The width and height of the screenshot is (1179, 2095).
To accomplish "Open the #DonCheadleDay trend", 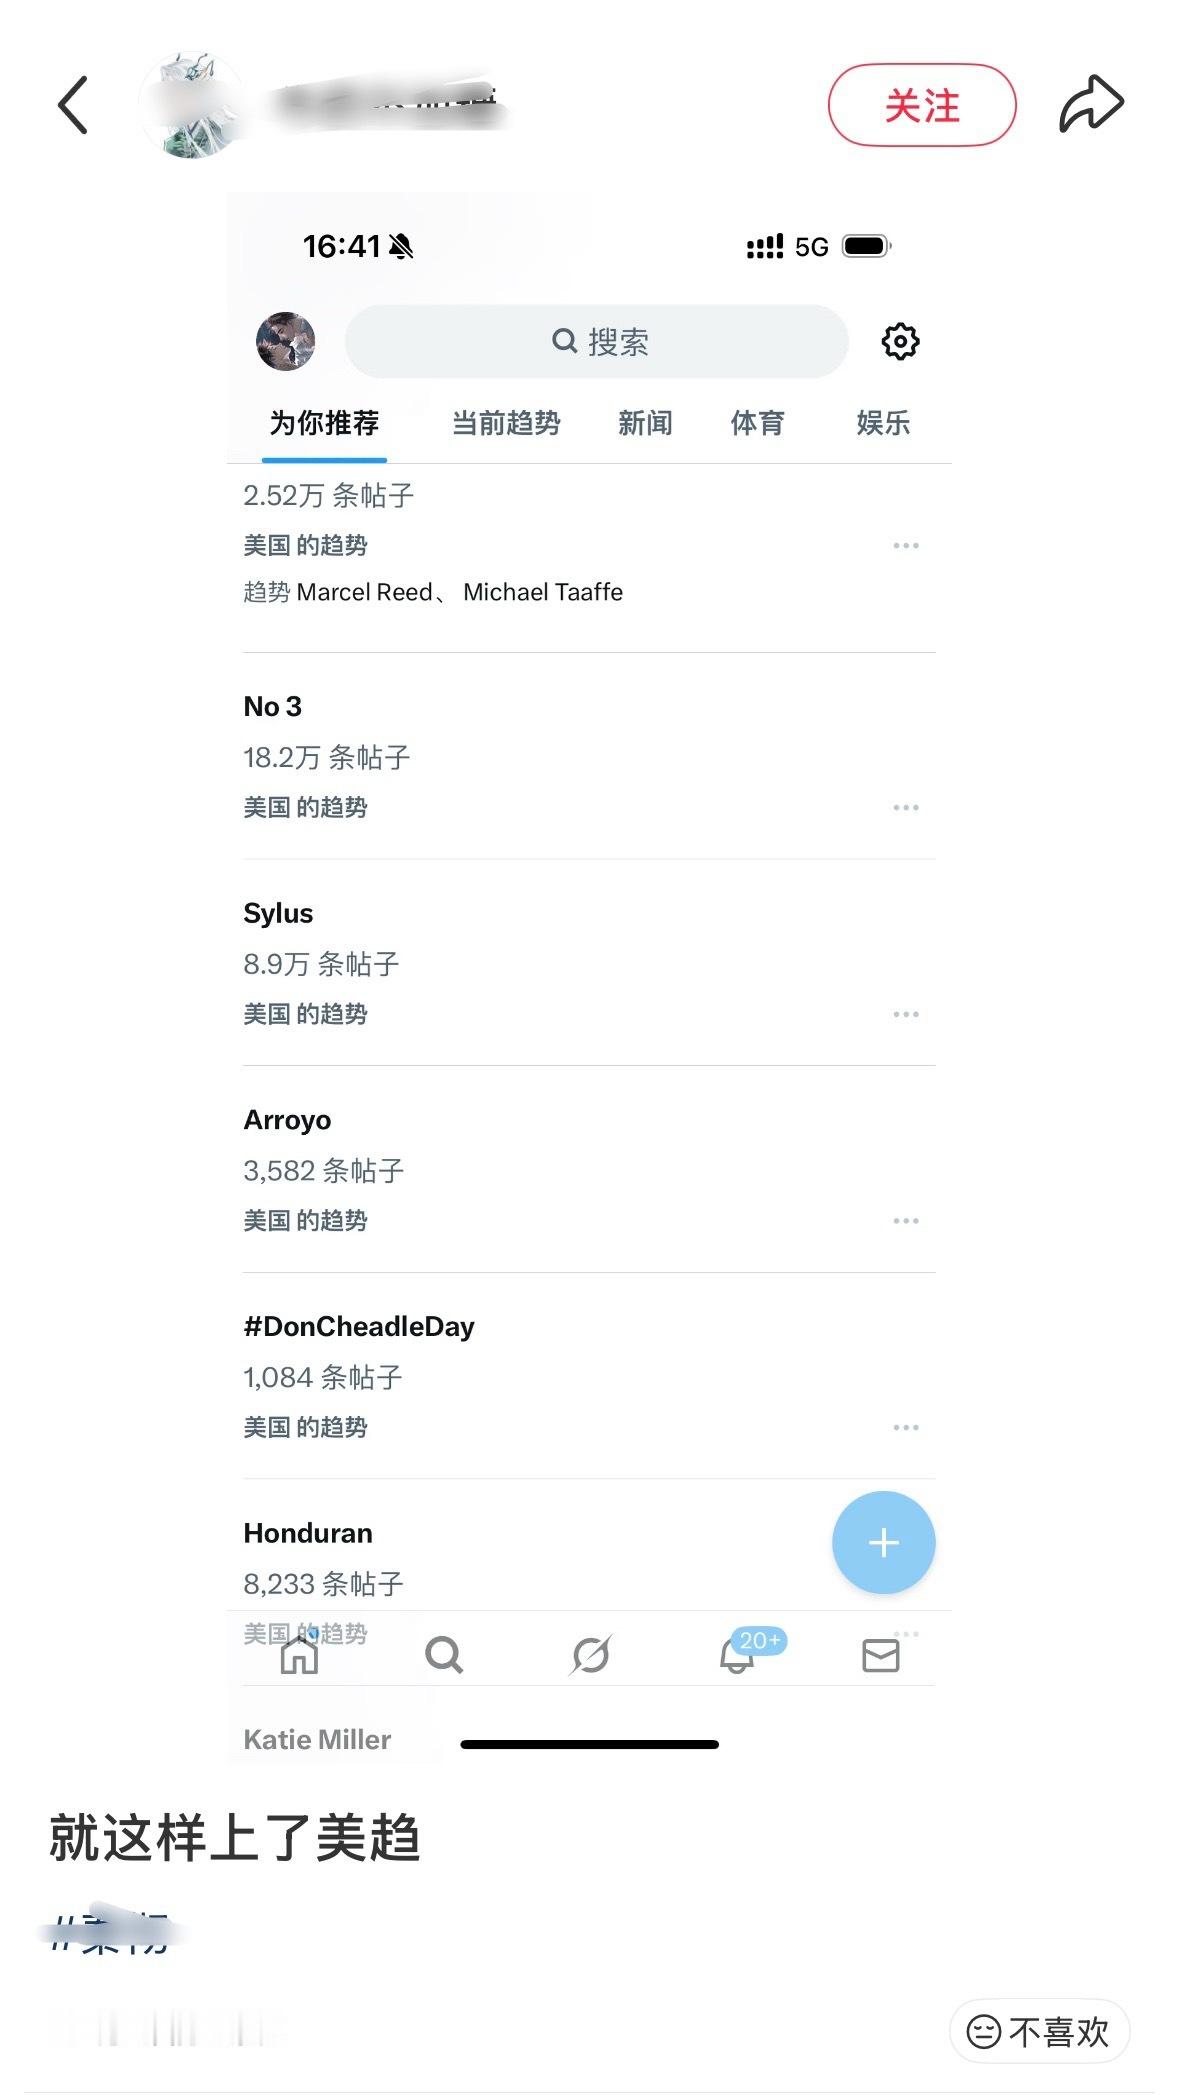I will pos(359,1327).
